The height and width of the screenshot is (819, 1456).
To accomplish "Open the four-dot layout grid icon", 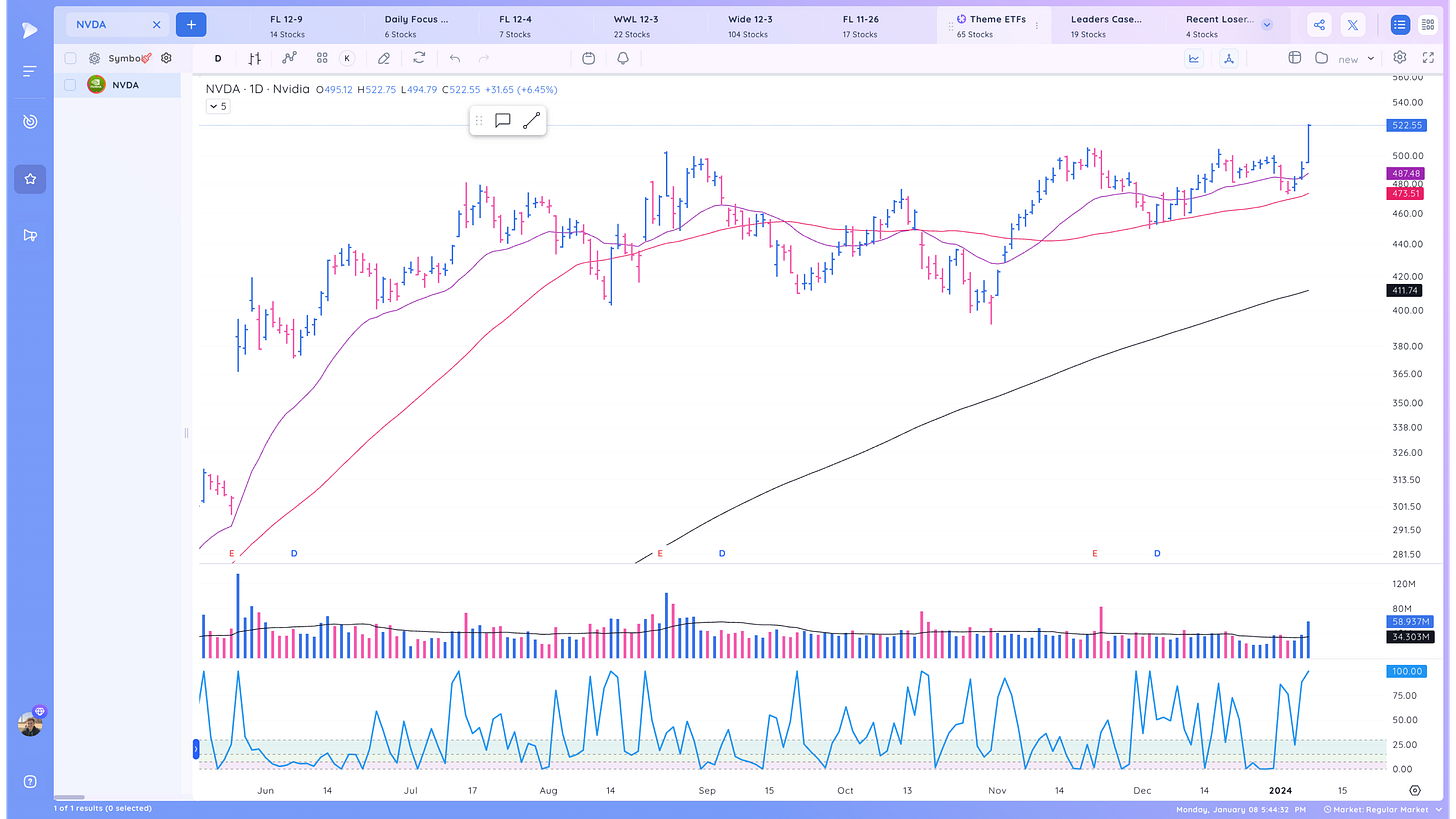I will point(322,59).
